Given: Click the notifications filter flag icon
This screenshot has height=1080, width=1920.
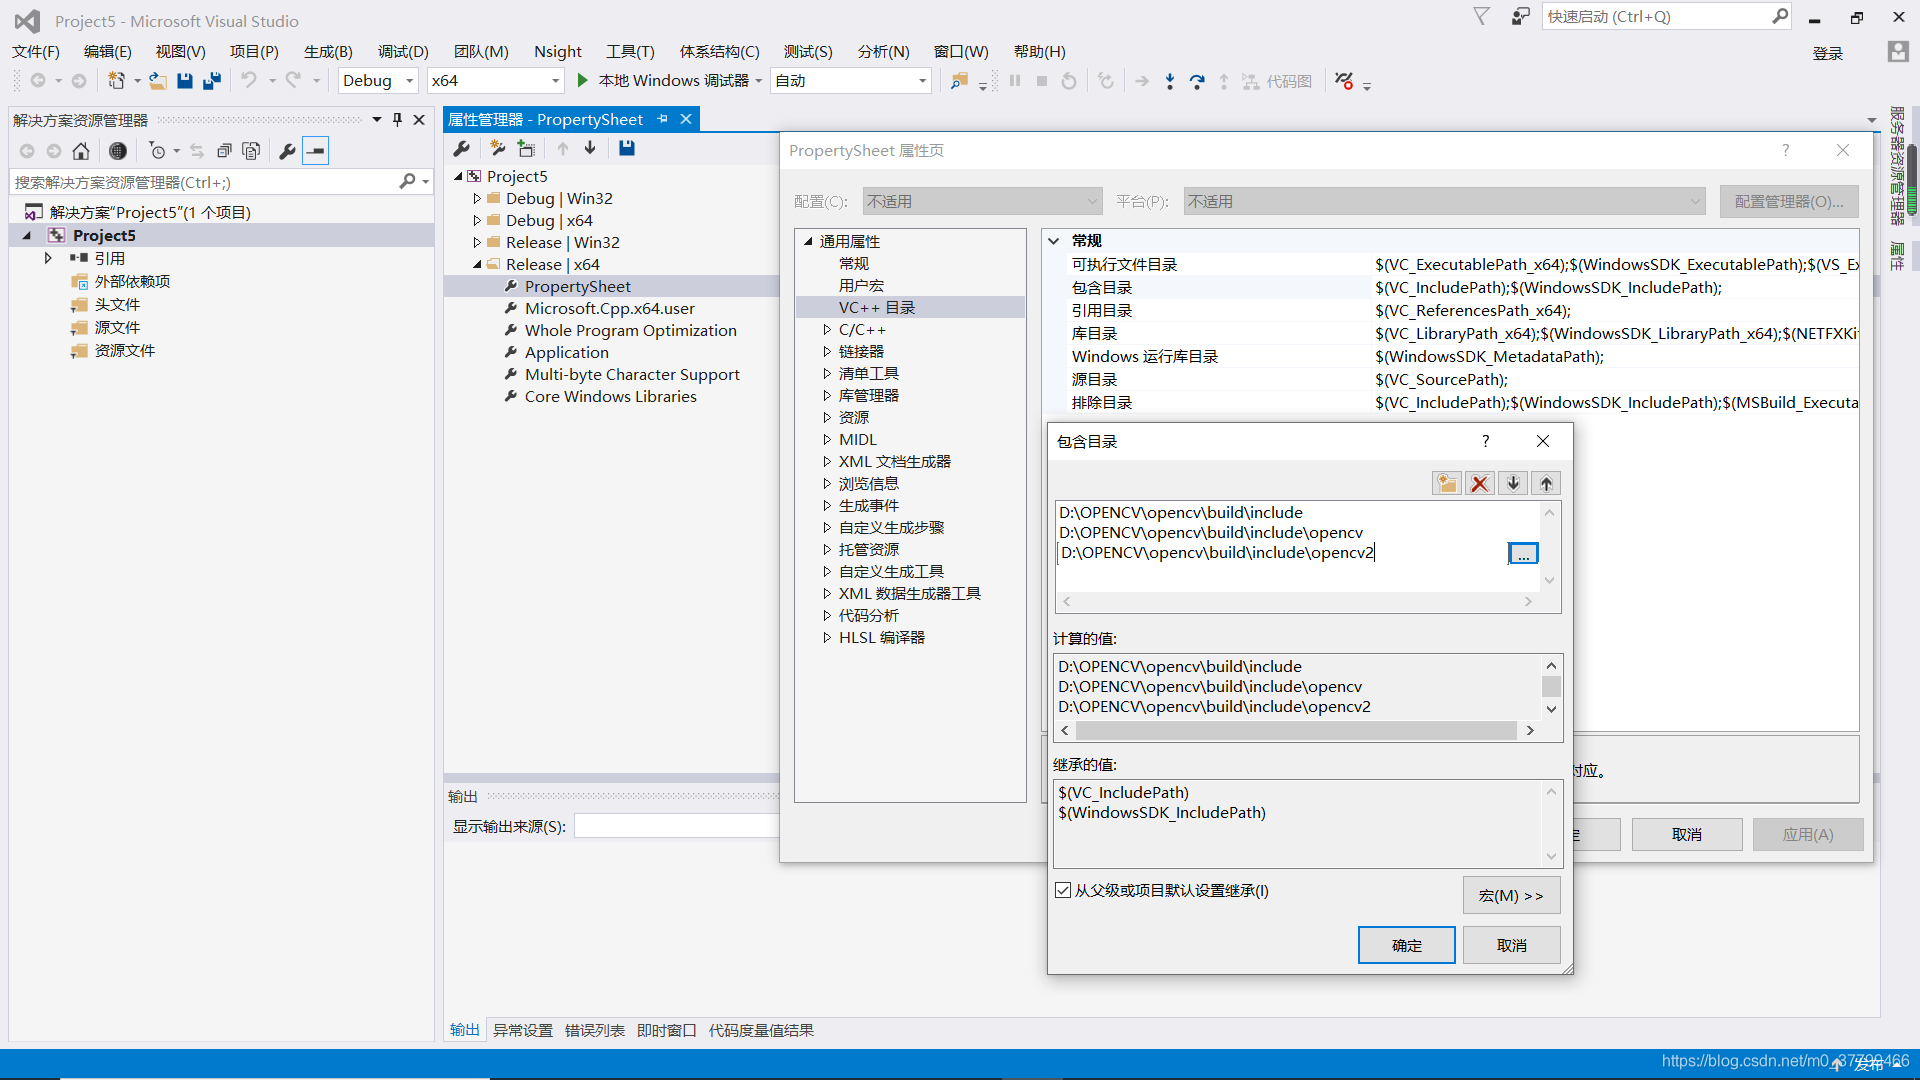Looking at the screenshot, I should pos(1482,17).
